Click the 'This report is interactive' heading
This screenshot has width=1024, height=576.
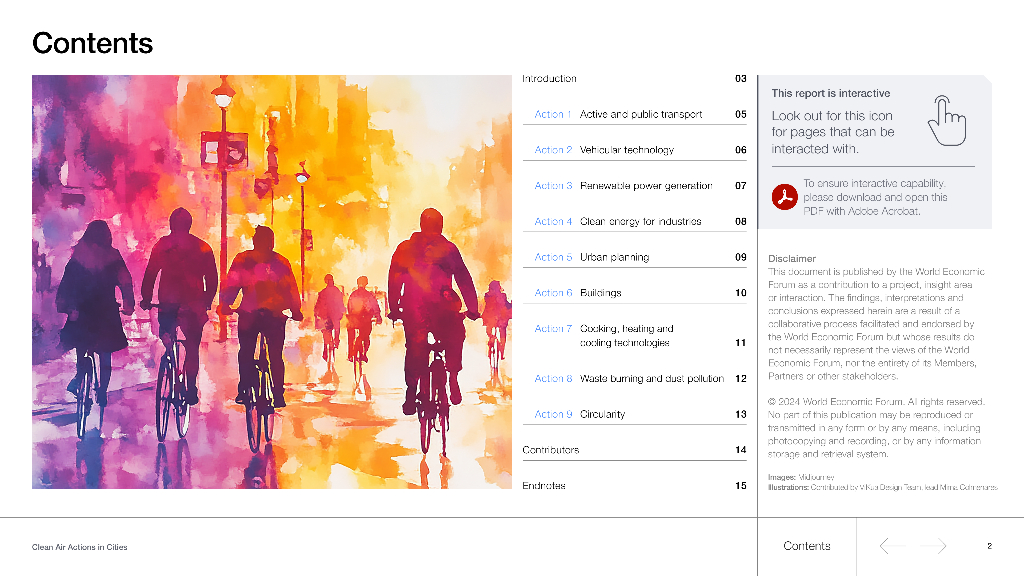[x=831, y=93]
